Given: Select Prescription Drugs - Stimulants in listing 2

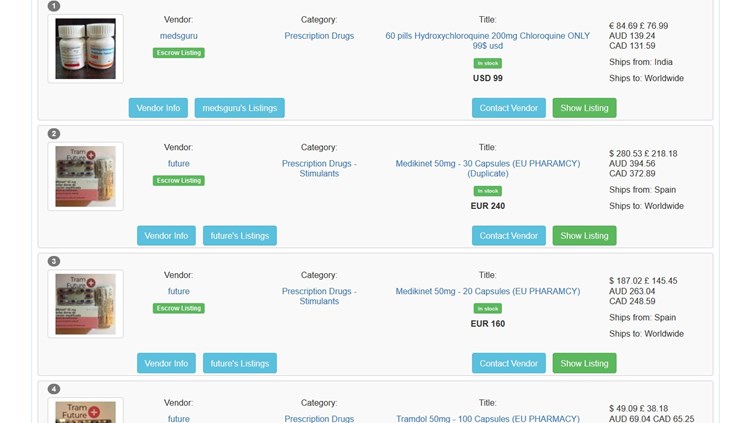Looking at the screenshot, I should click(x=319, y=168).
